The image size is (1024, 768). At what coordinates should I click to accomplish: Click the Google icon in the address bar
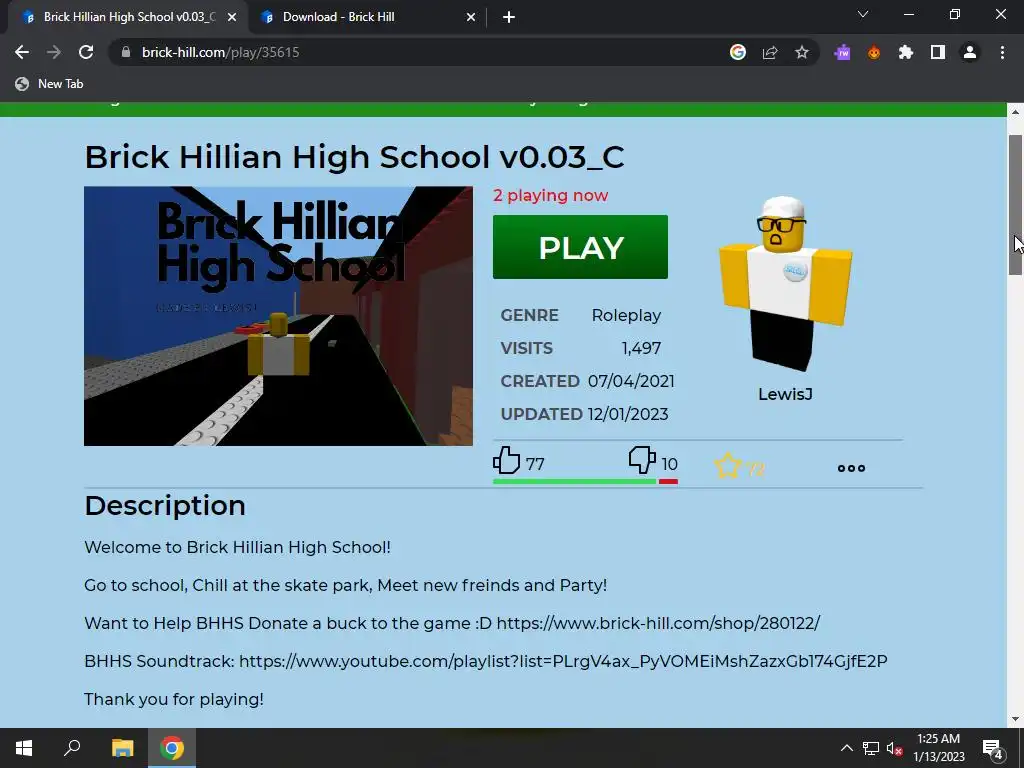point(738,52)
